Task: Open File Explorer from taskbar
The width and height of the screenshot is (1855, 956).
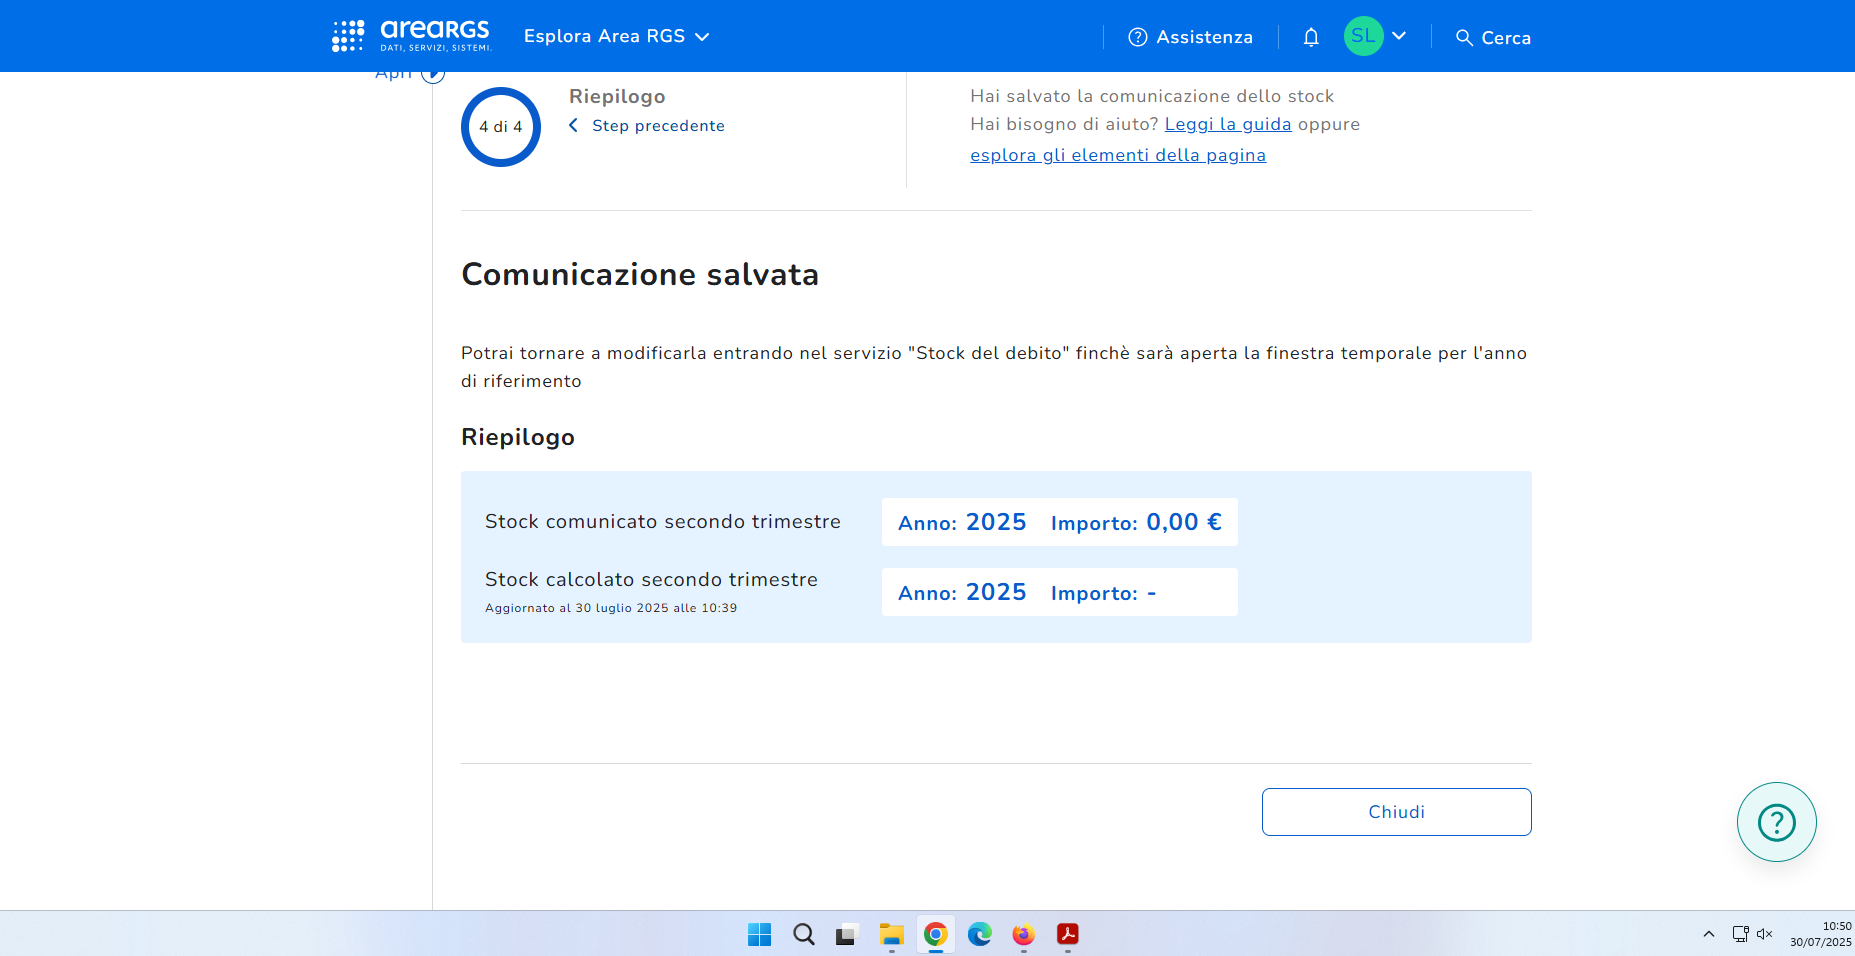Action: point(891,934)
